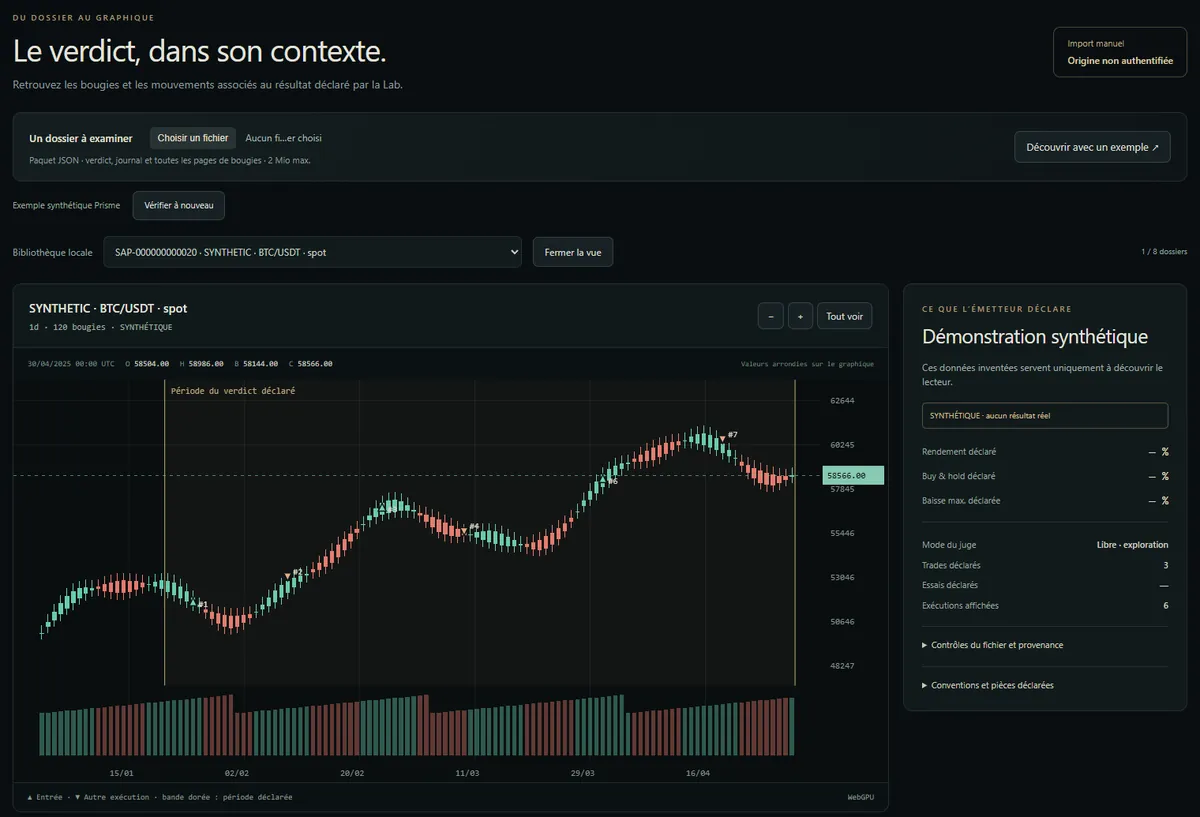Open Découvrir avec un exemple

click(x=1092, y=147)
